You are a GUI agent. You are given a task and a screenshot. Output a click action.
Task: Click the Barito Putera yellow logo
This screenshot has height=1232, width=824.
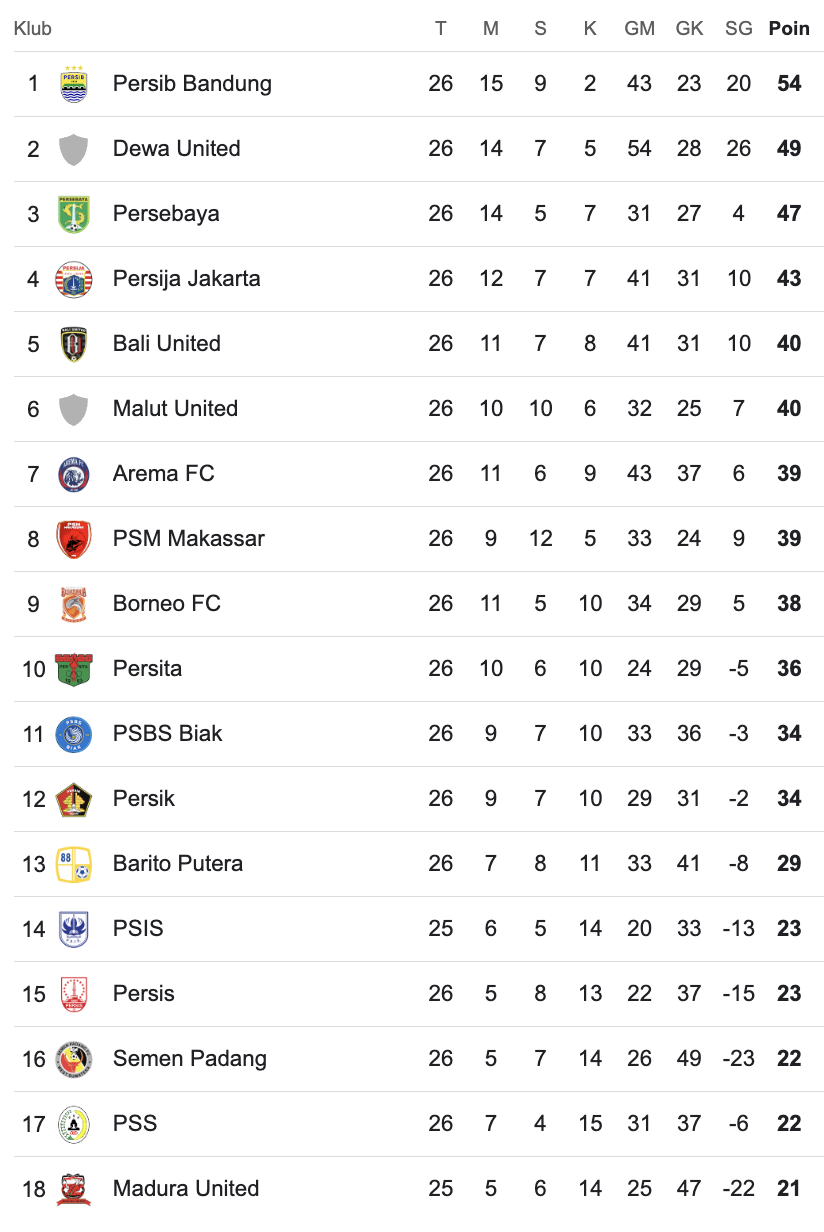tap(74, 864)
